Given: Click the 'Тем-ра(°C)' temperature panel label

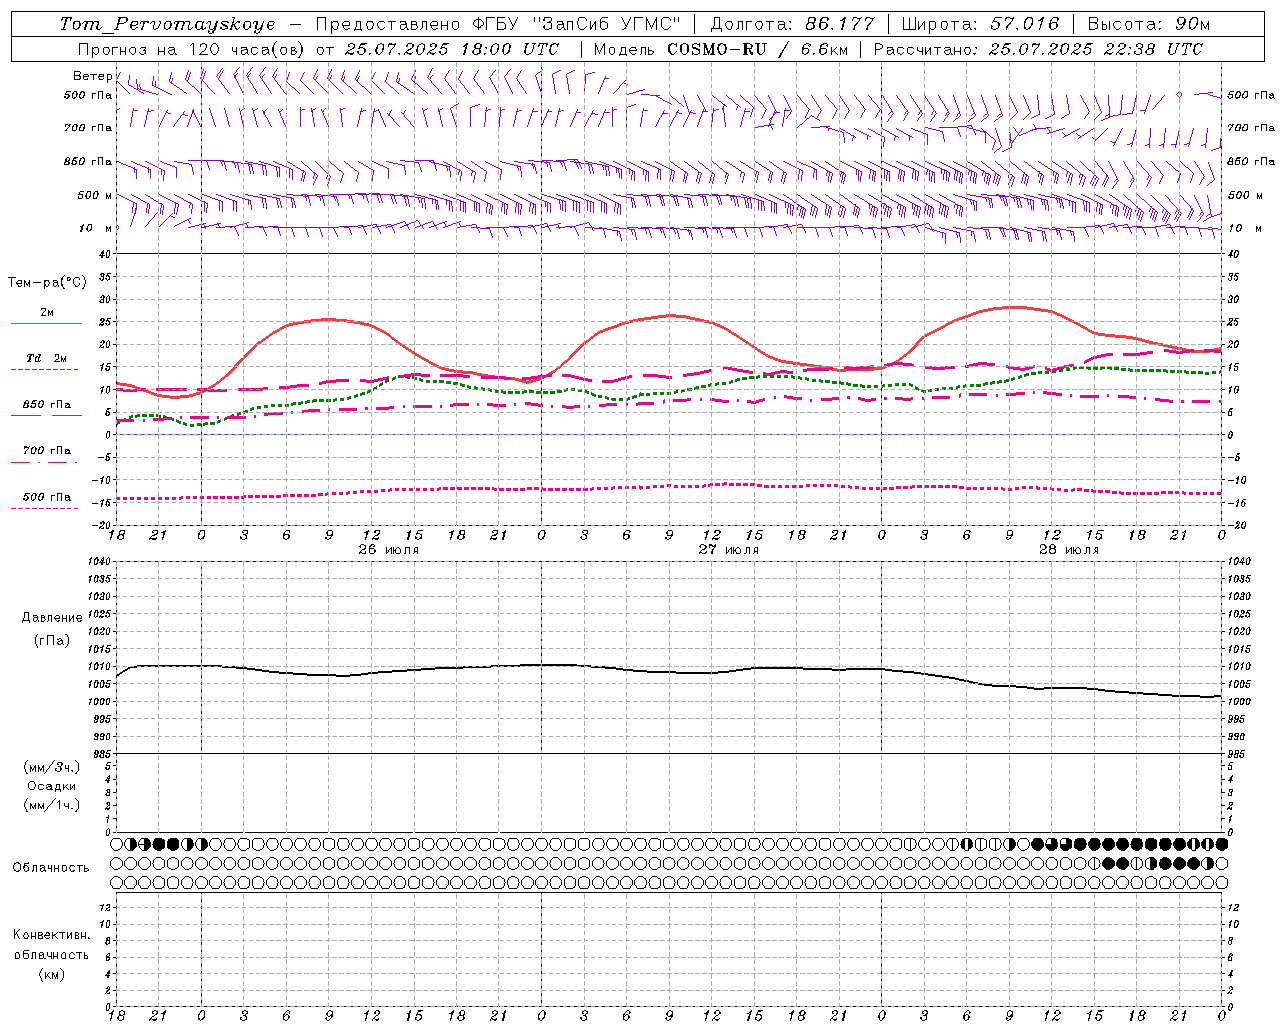Looking at the screenshot, I should pos(47,283).
